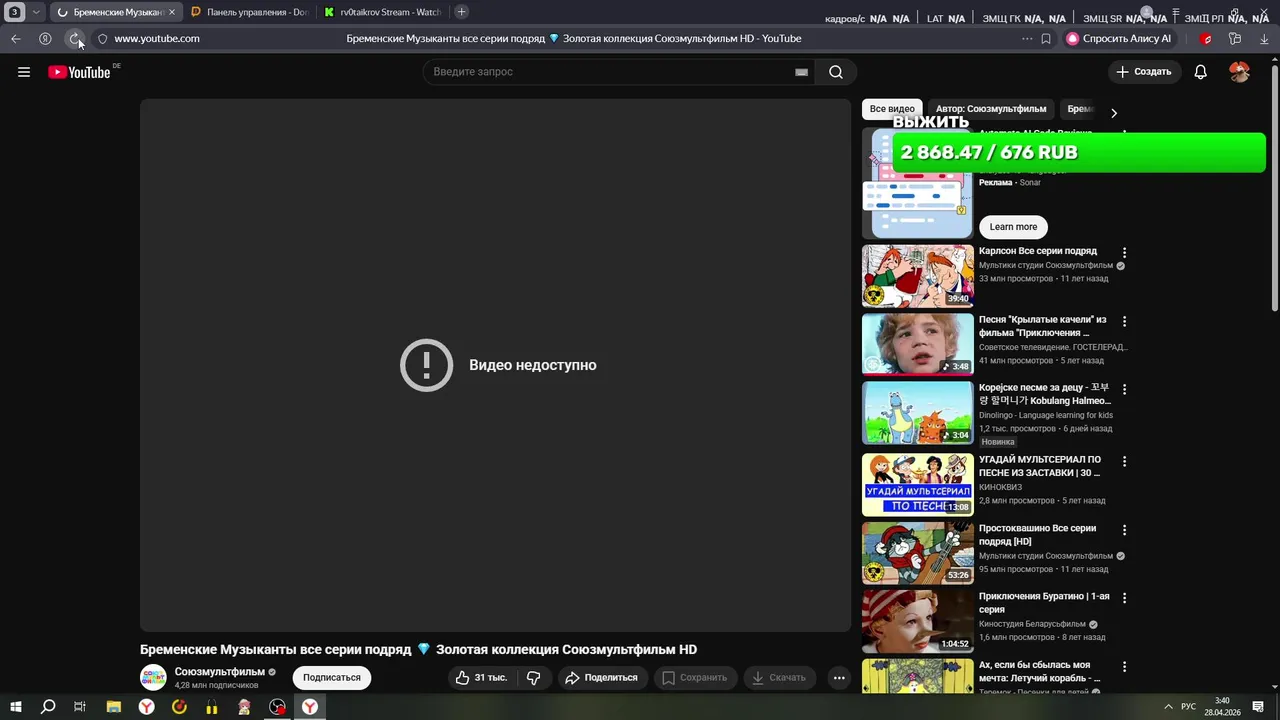Open File Explorer from the taskbar
Screen dimensions: 1280x720
114,707
